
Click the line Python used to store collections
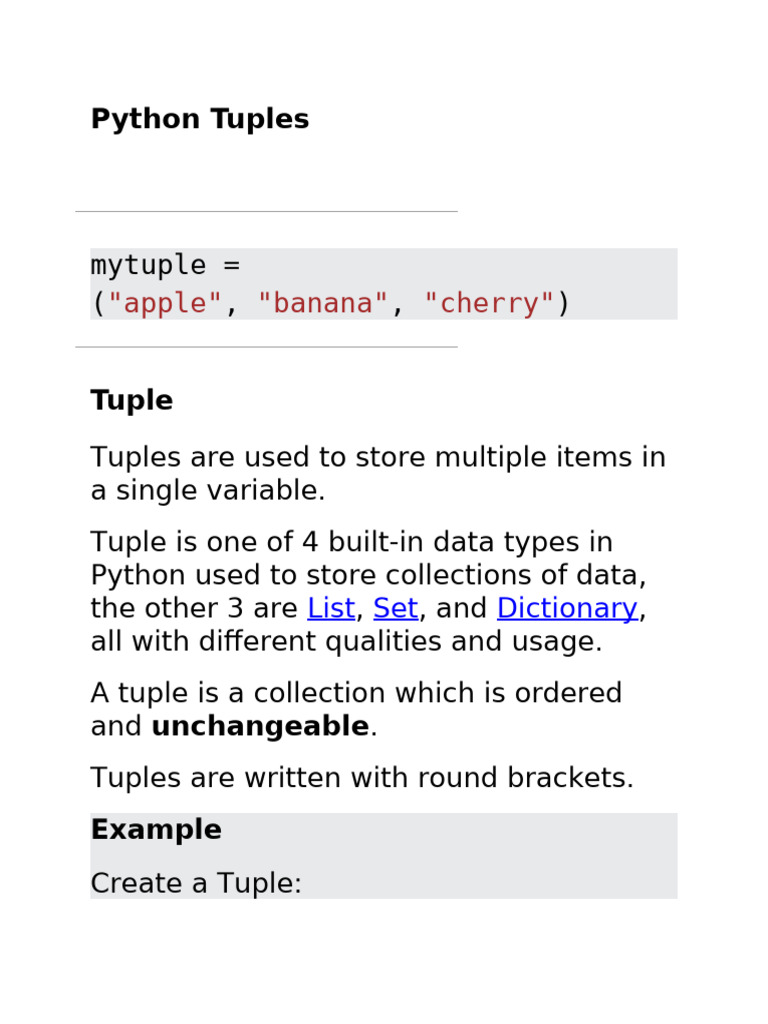coord(368,576)
